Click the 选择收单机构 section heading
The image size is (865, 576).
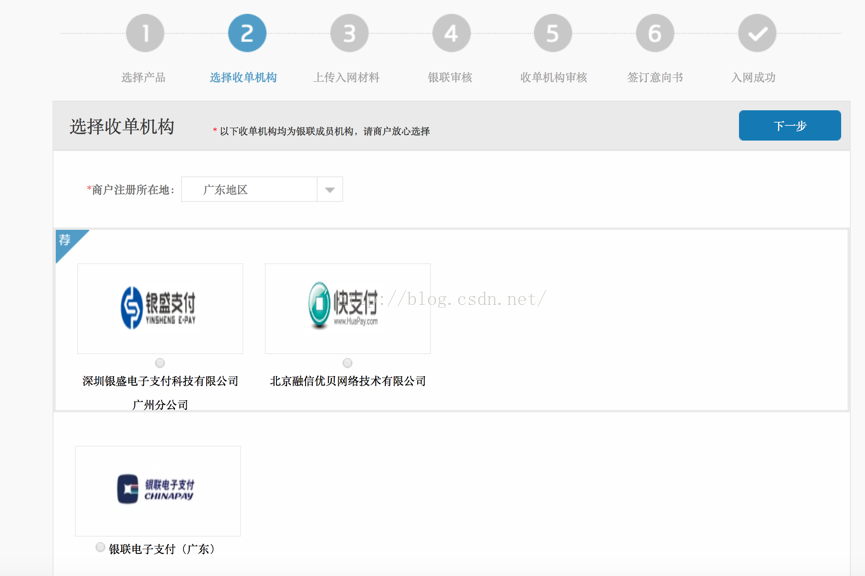click(122, 126)
